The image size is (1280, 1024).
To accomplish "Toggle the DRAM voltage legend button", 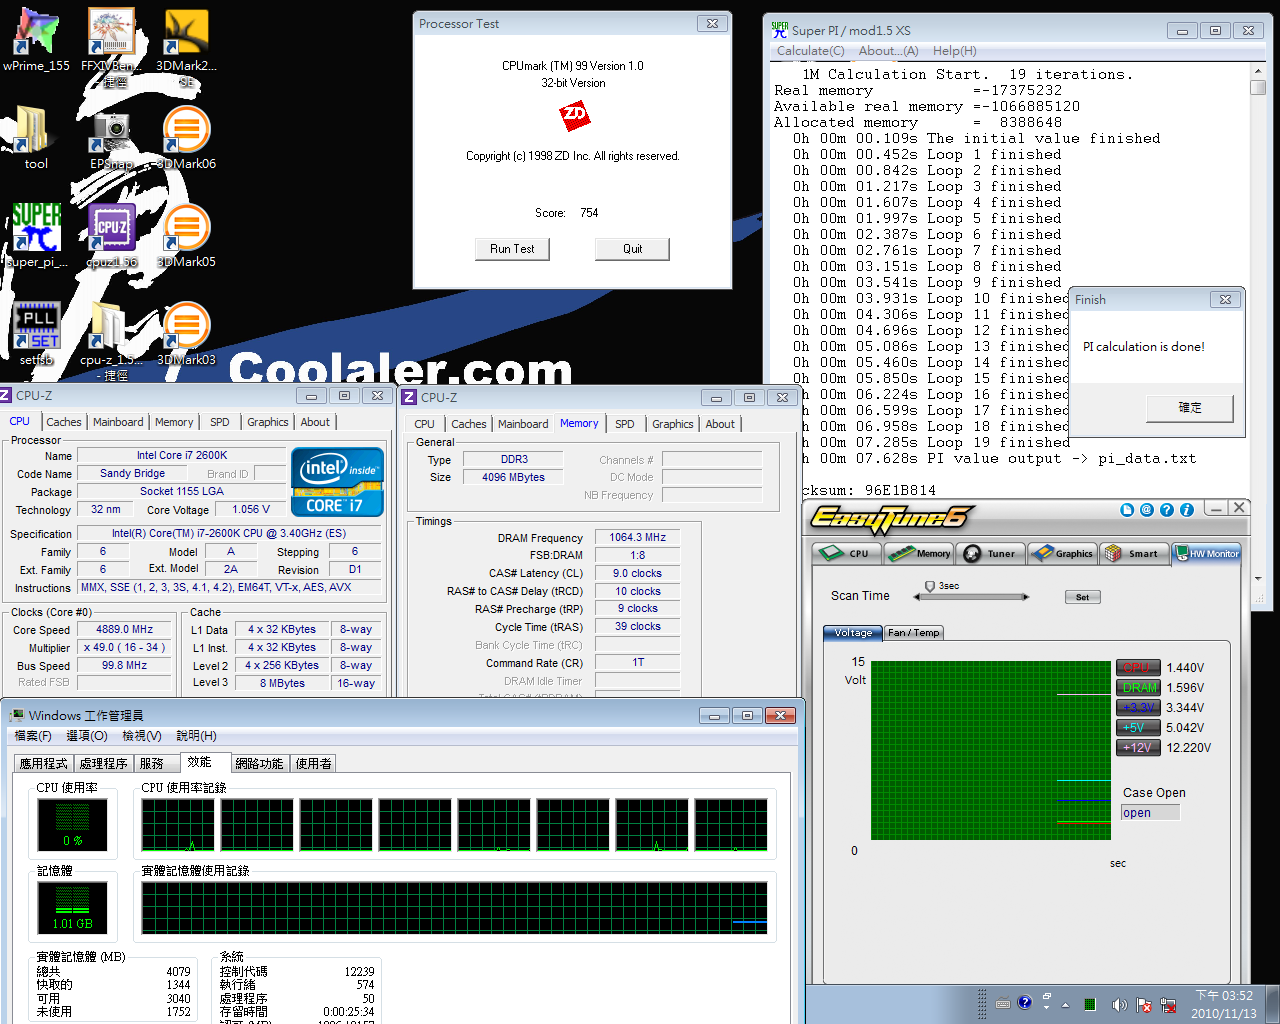I will pos(1138,688).
